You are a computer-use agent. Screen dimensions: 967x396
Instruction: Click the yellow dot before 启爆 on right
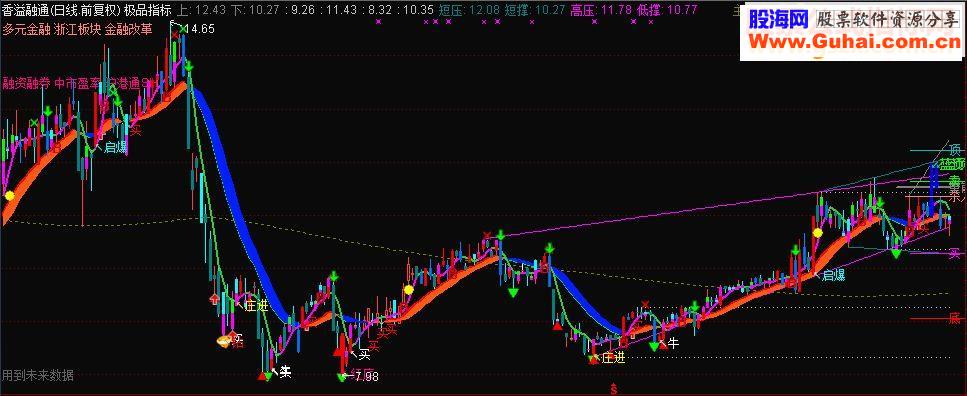818,233
